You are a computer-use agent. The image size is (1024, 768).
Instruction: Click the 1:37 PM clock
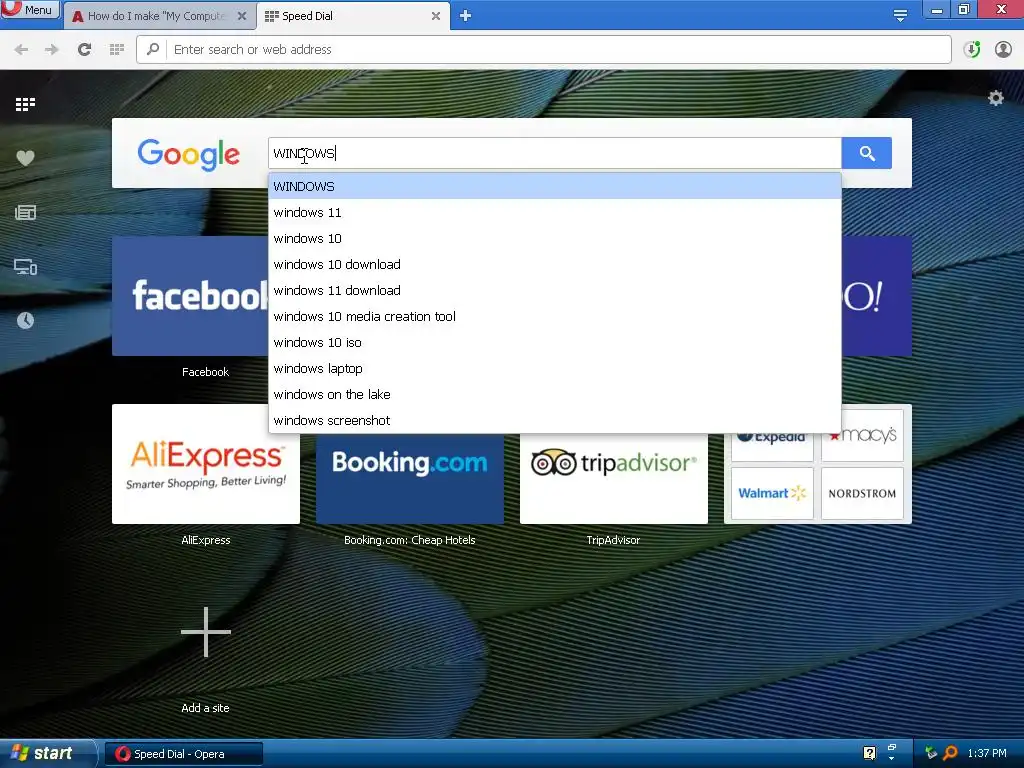(987, 753)
